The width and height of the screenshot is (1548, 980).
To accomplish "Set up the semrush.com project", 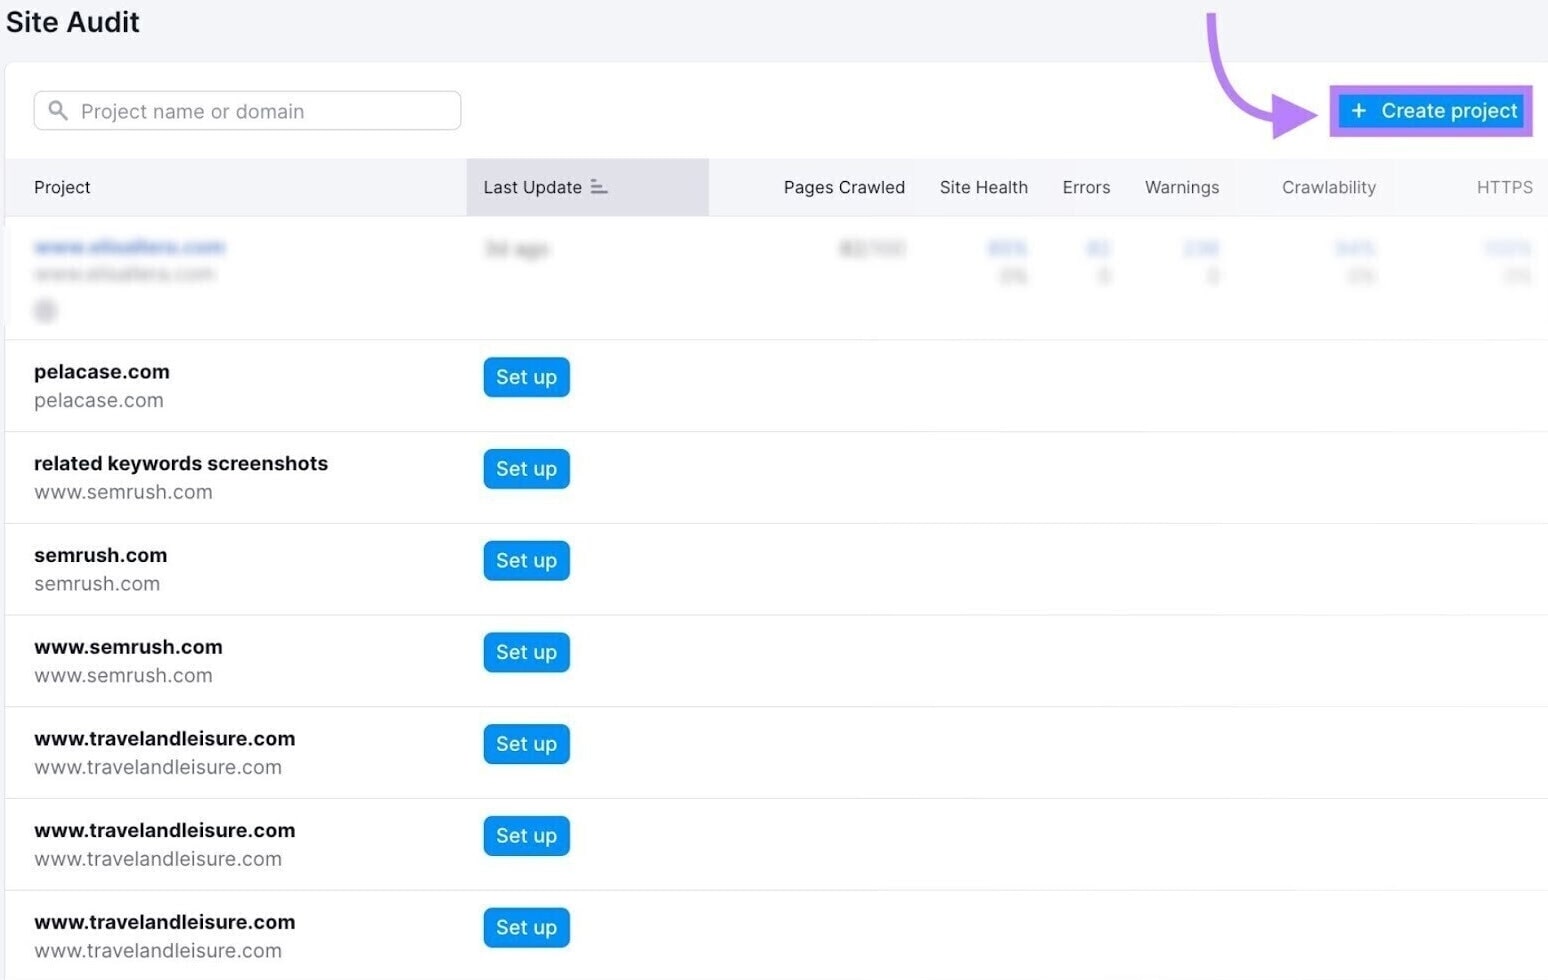I will coord(526,561).
